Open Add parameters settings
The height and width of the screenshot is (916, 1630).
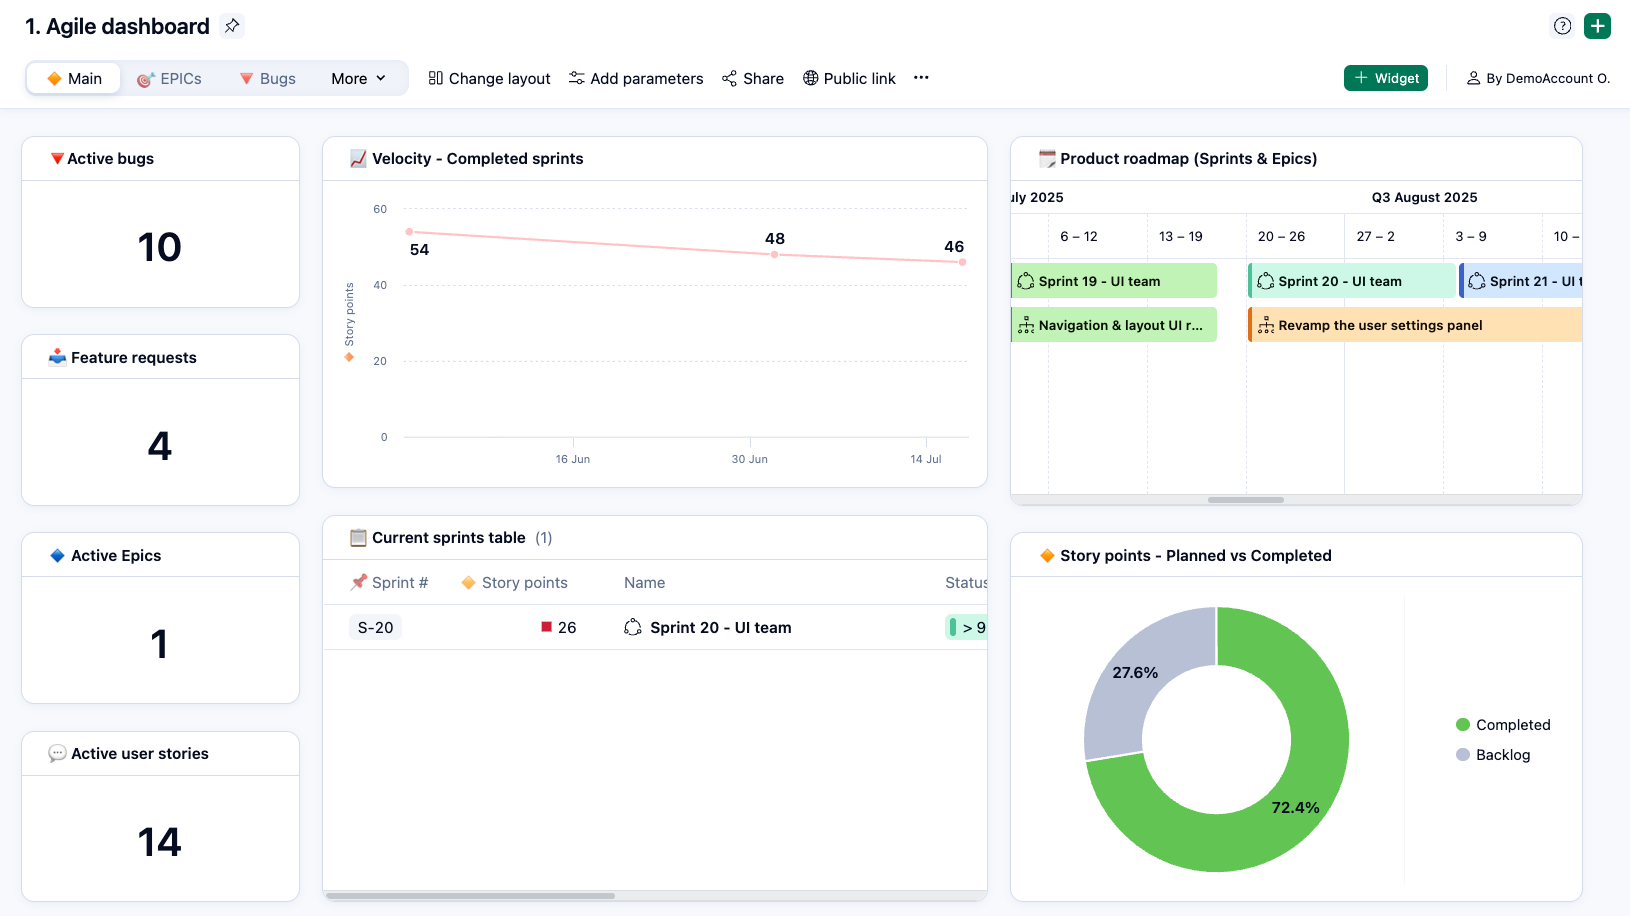pos(636,78)
